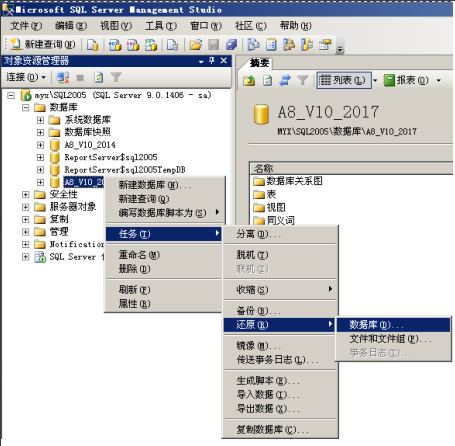Click the Properties Window toolbar icon
Screen dimensions: 455x446
325,45
